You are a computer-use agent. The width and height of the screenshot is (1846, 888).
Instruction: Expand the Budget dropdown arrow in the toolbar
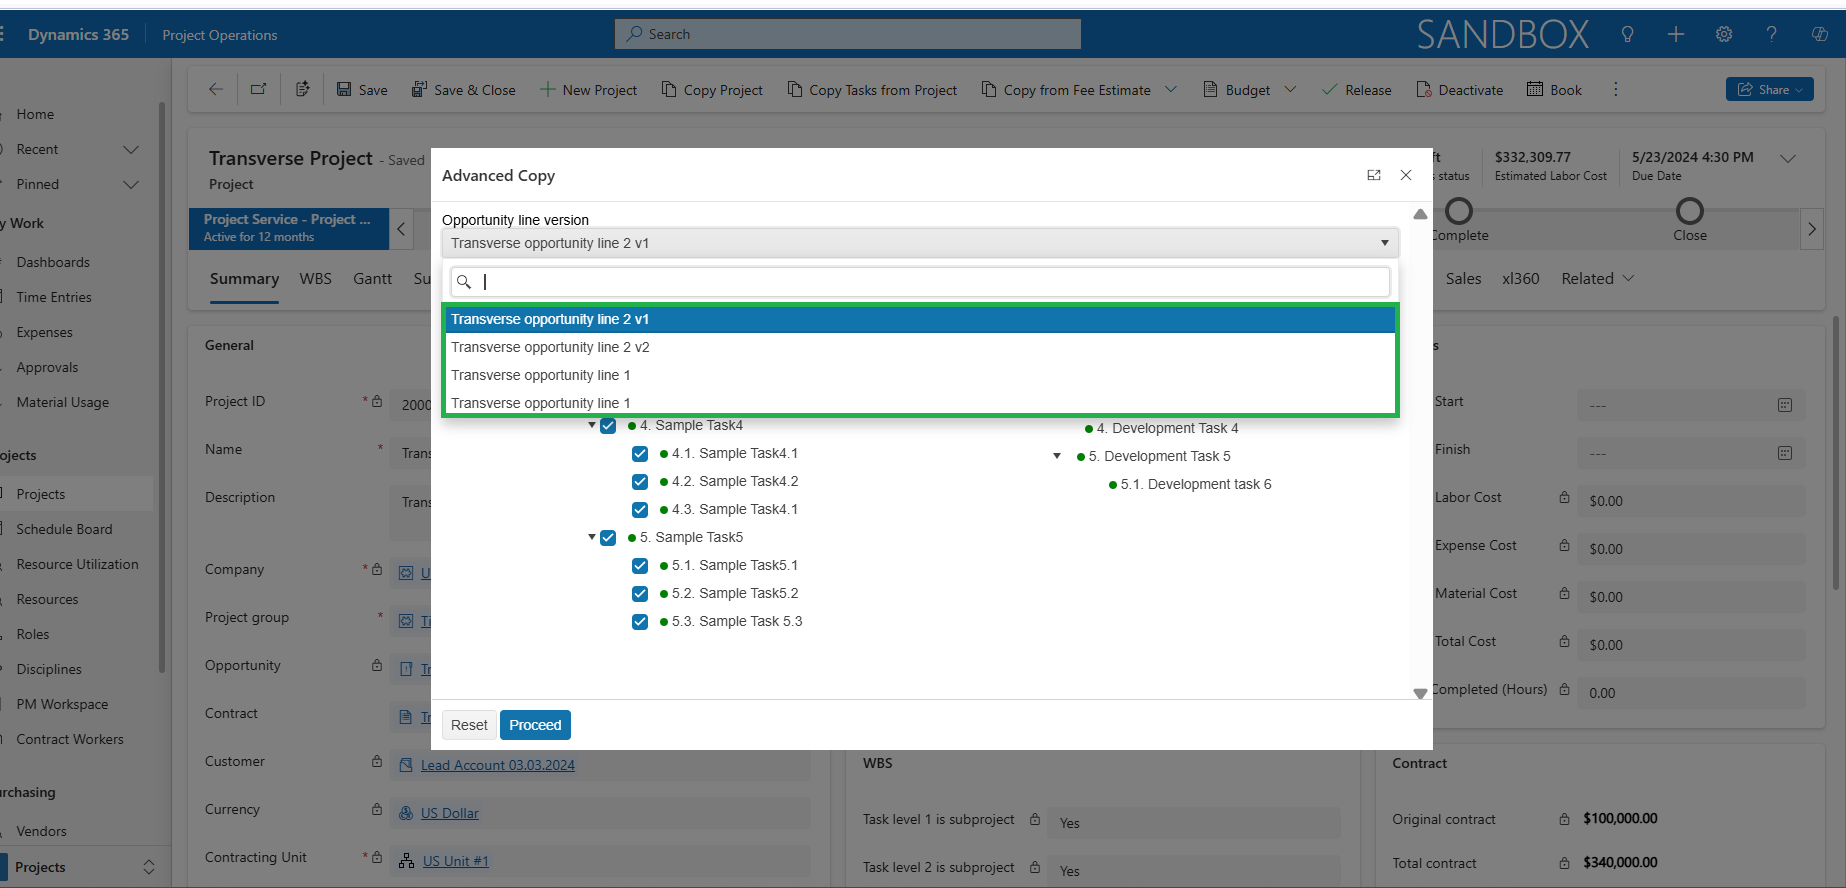tap(1290, 89)
